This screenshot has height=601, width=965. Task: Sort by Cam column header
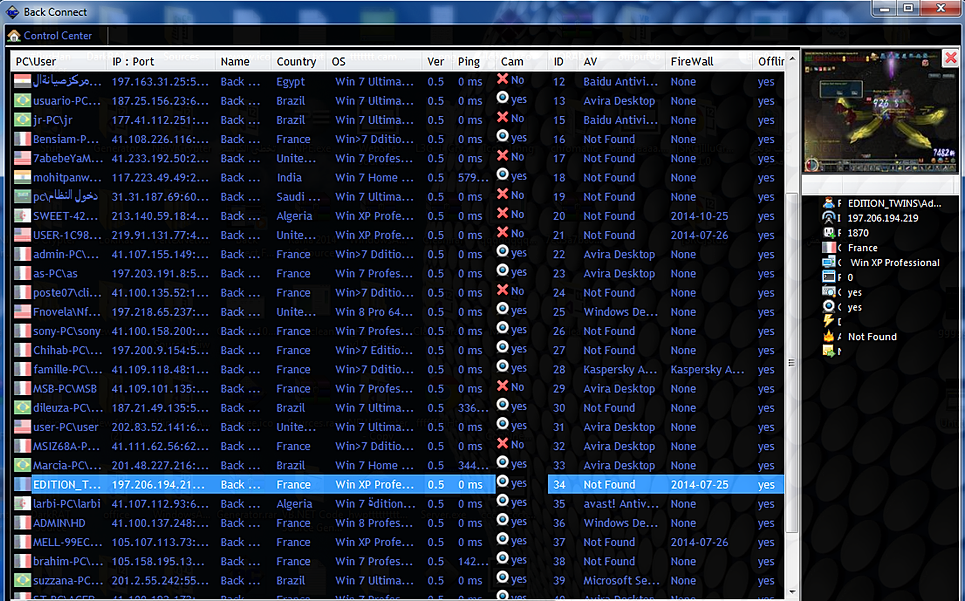(521, 62)
